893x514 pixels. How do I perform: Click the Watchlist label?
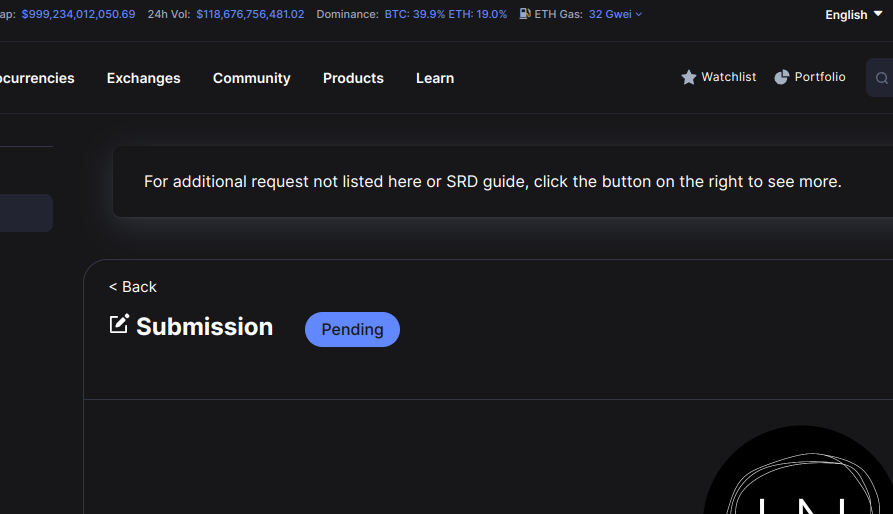coord(728,77)
